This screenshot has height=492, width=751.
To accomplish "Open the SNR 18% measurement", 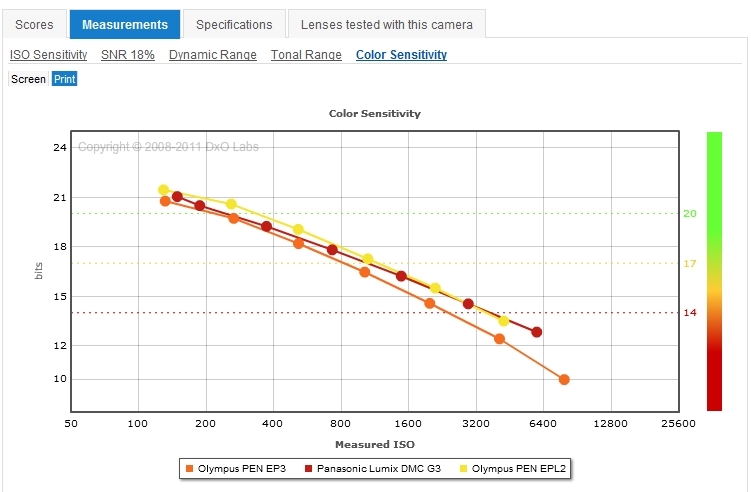I will 128,55.
